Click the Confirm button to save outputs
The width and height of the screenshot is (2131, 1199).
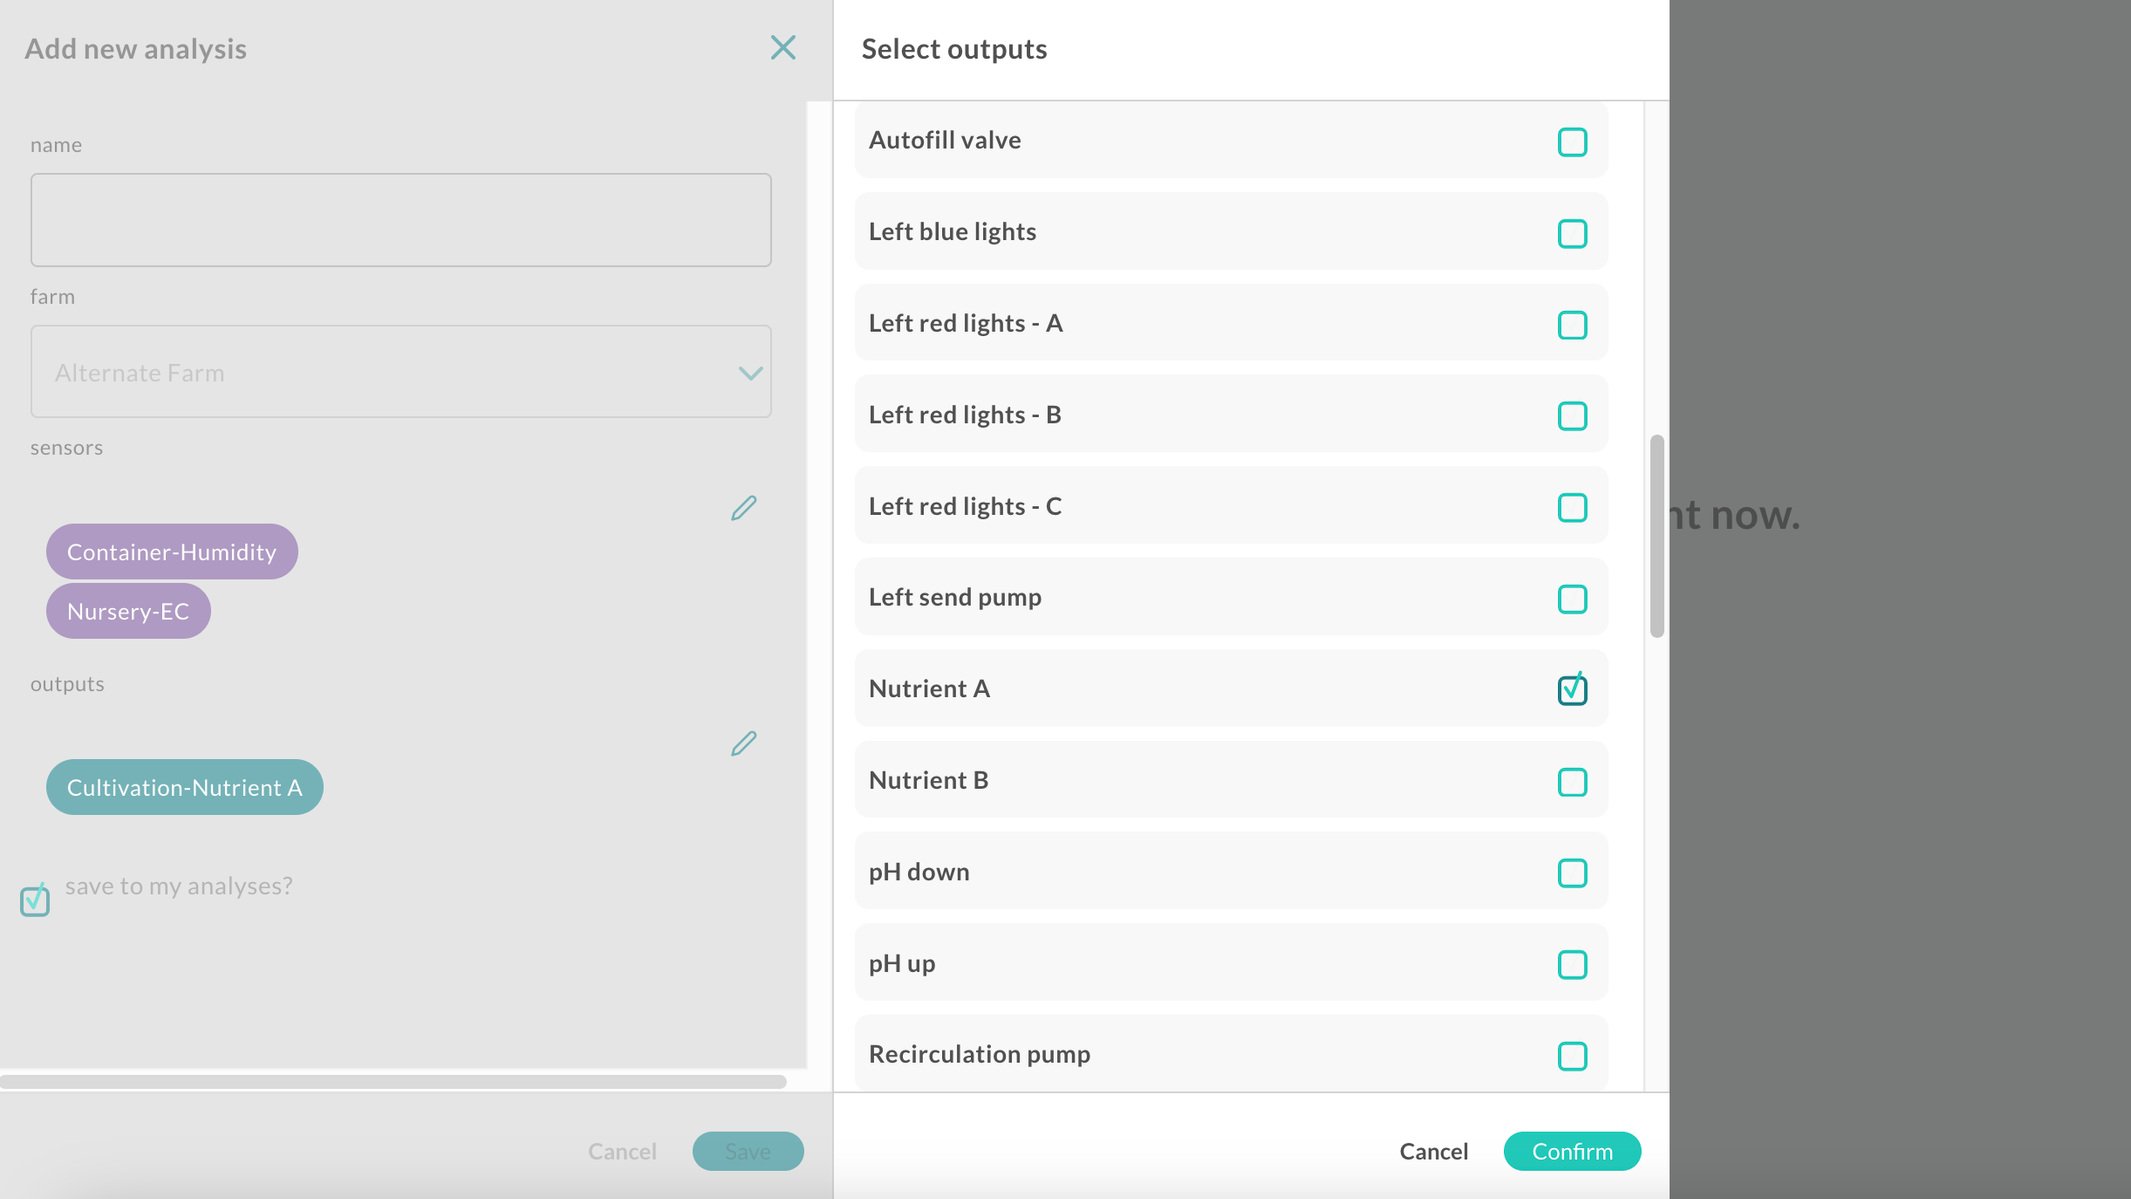click(1572, 1151)
